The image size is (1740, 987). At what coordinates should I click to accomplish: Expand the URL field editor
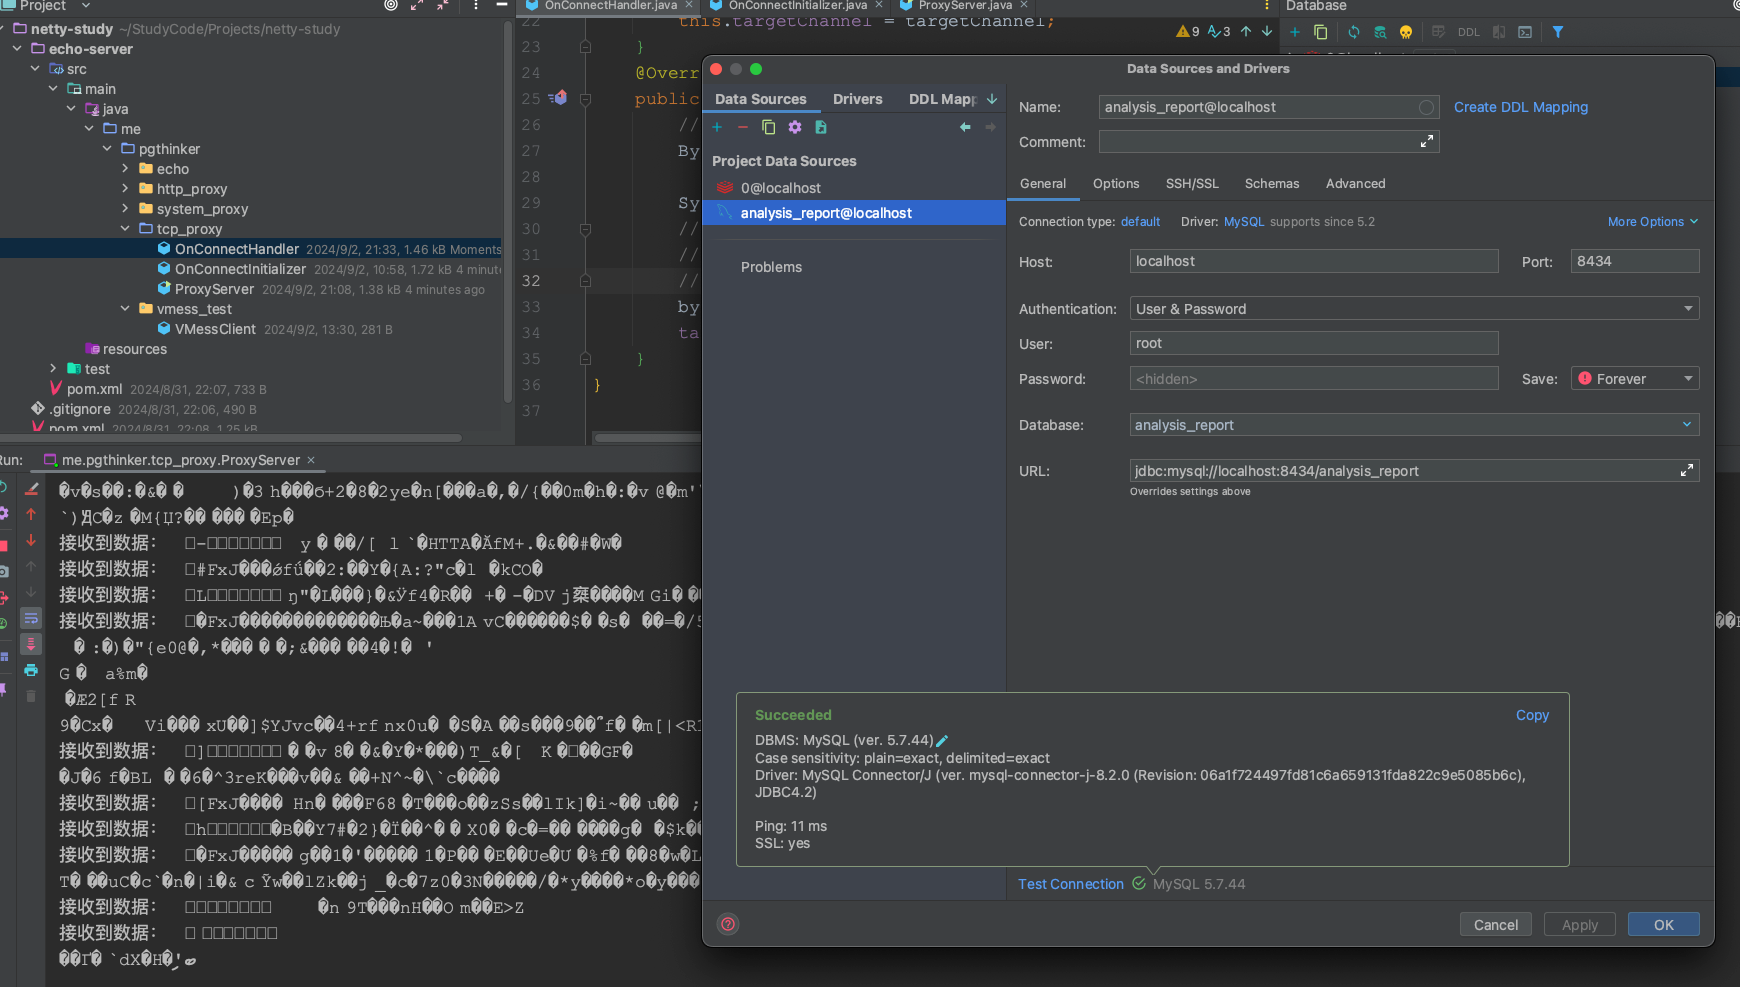point(1687,470)
